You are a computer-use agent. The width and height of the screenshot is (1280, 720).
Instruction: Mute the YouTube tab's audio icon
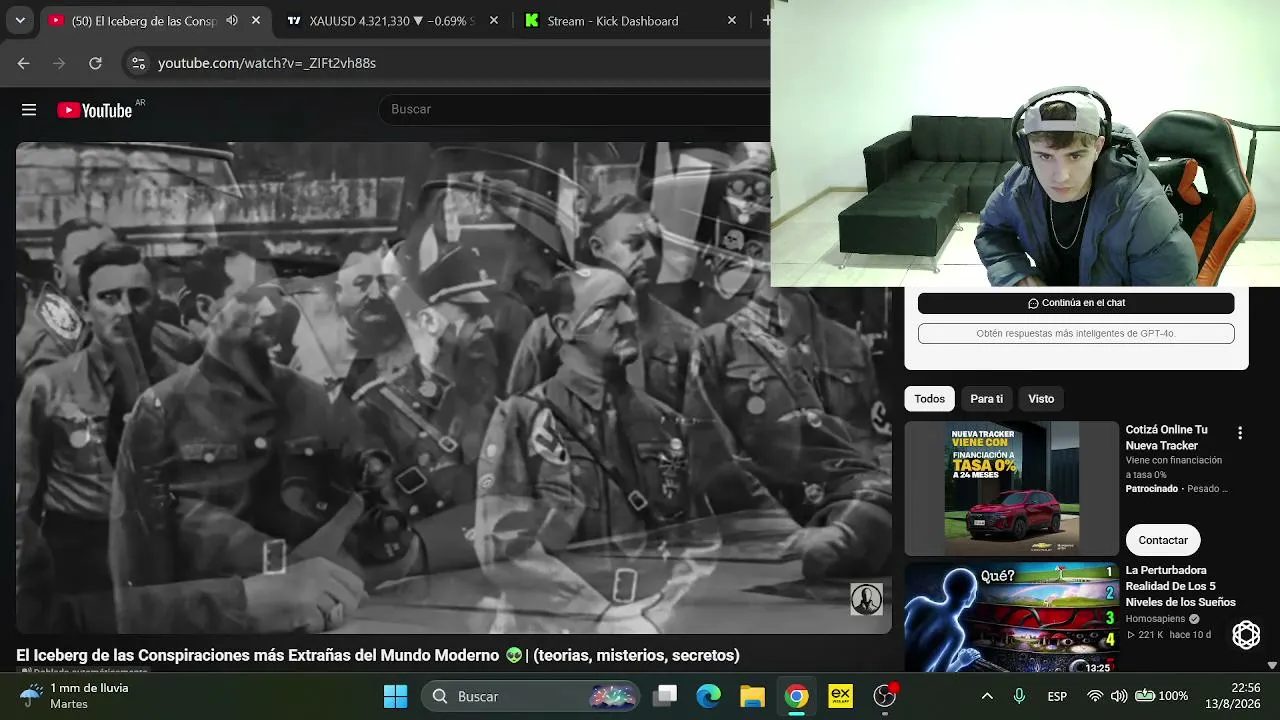232,20
